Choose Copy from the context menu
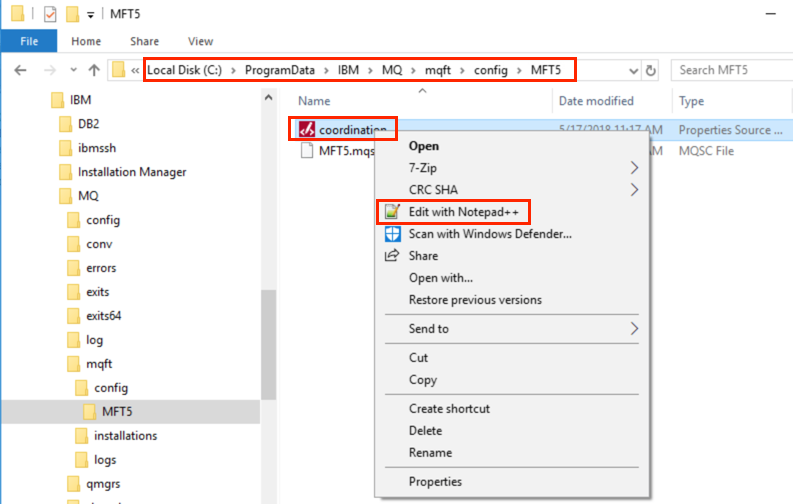 click(x=423, y=380)
